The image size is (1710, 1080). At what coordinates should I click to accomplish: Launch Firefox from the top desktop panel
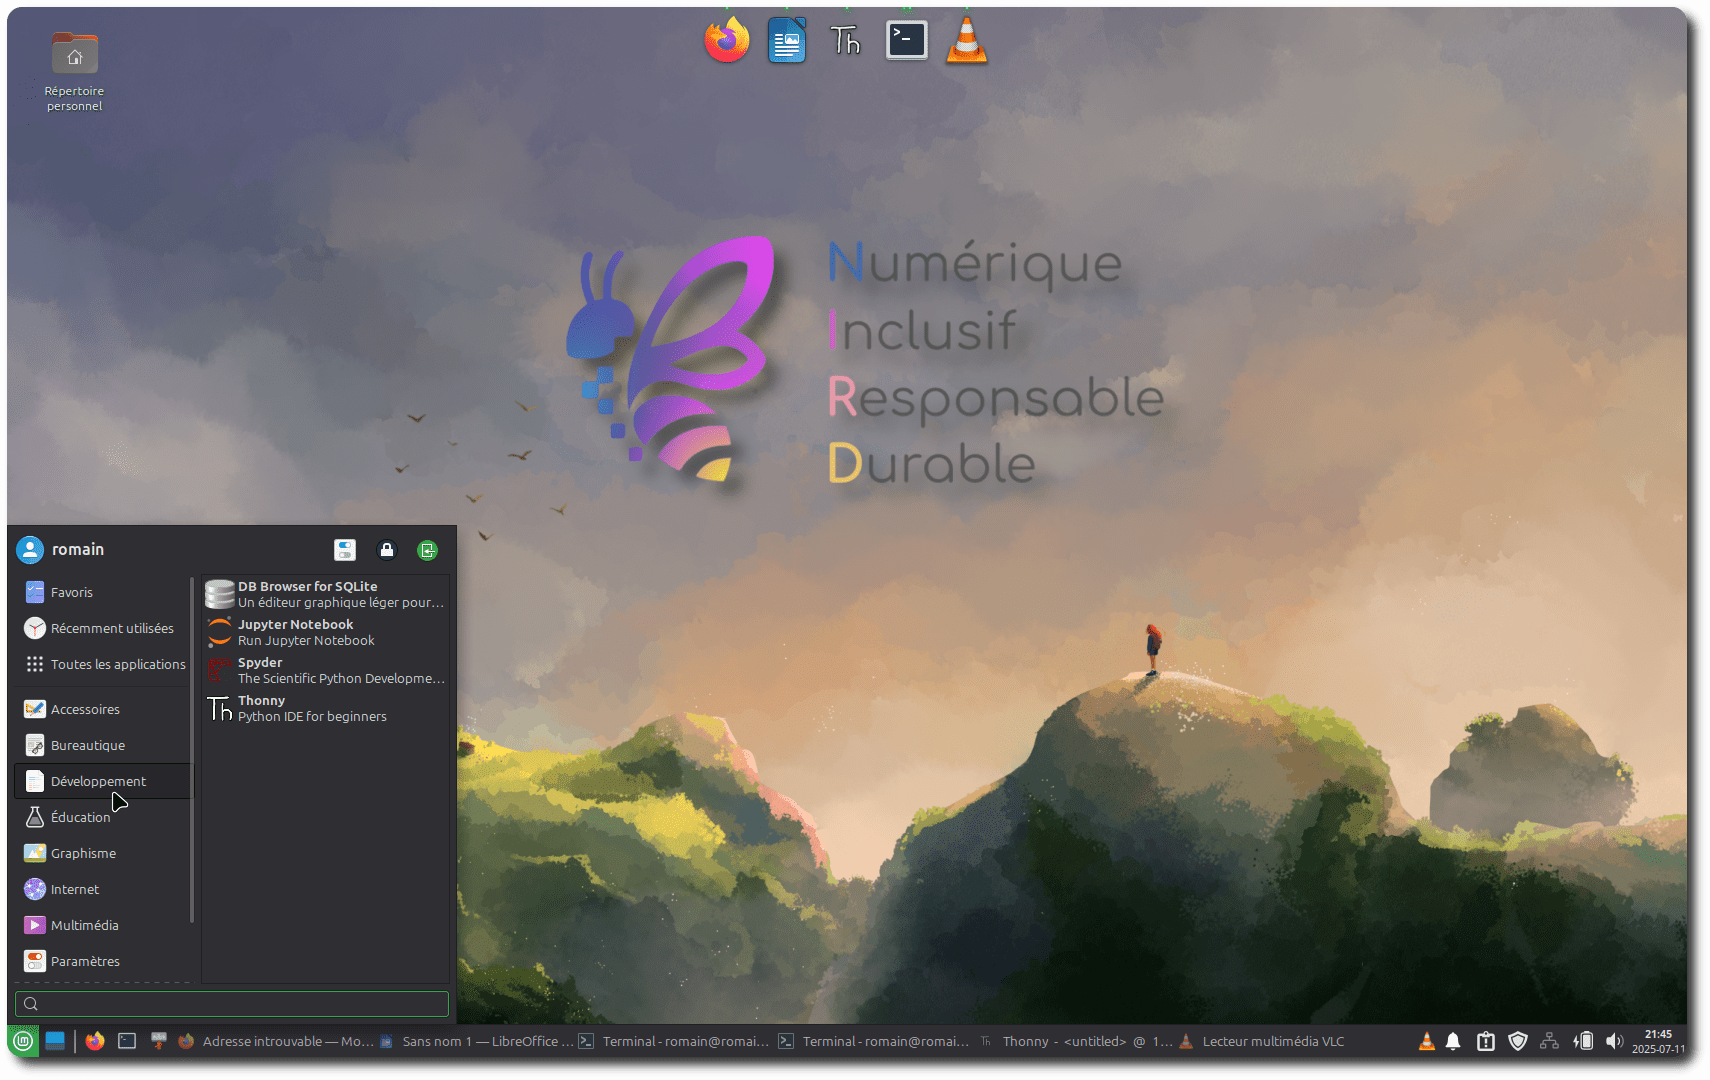point(726,39)
